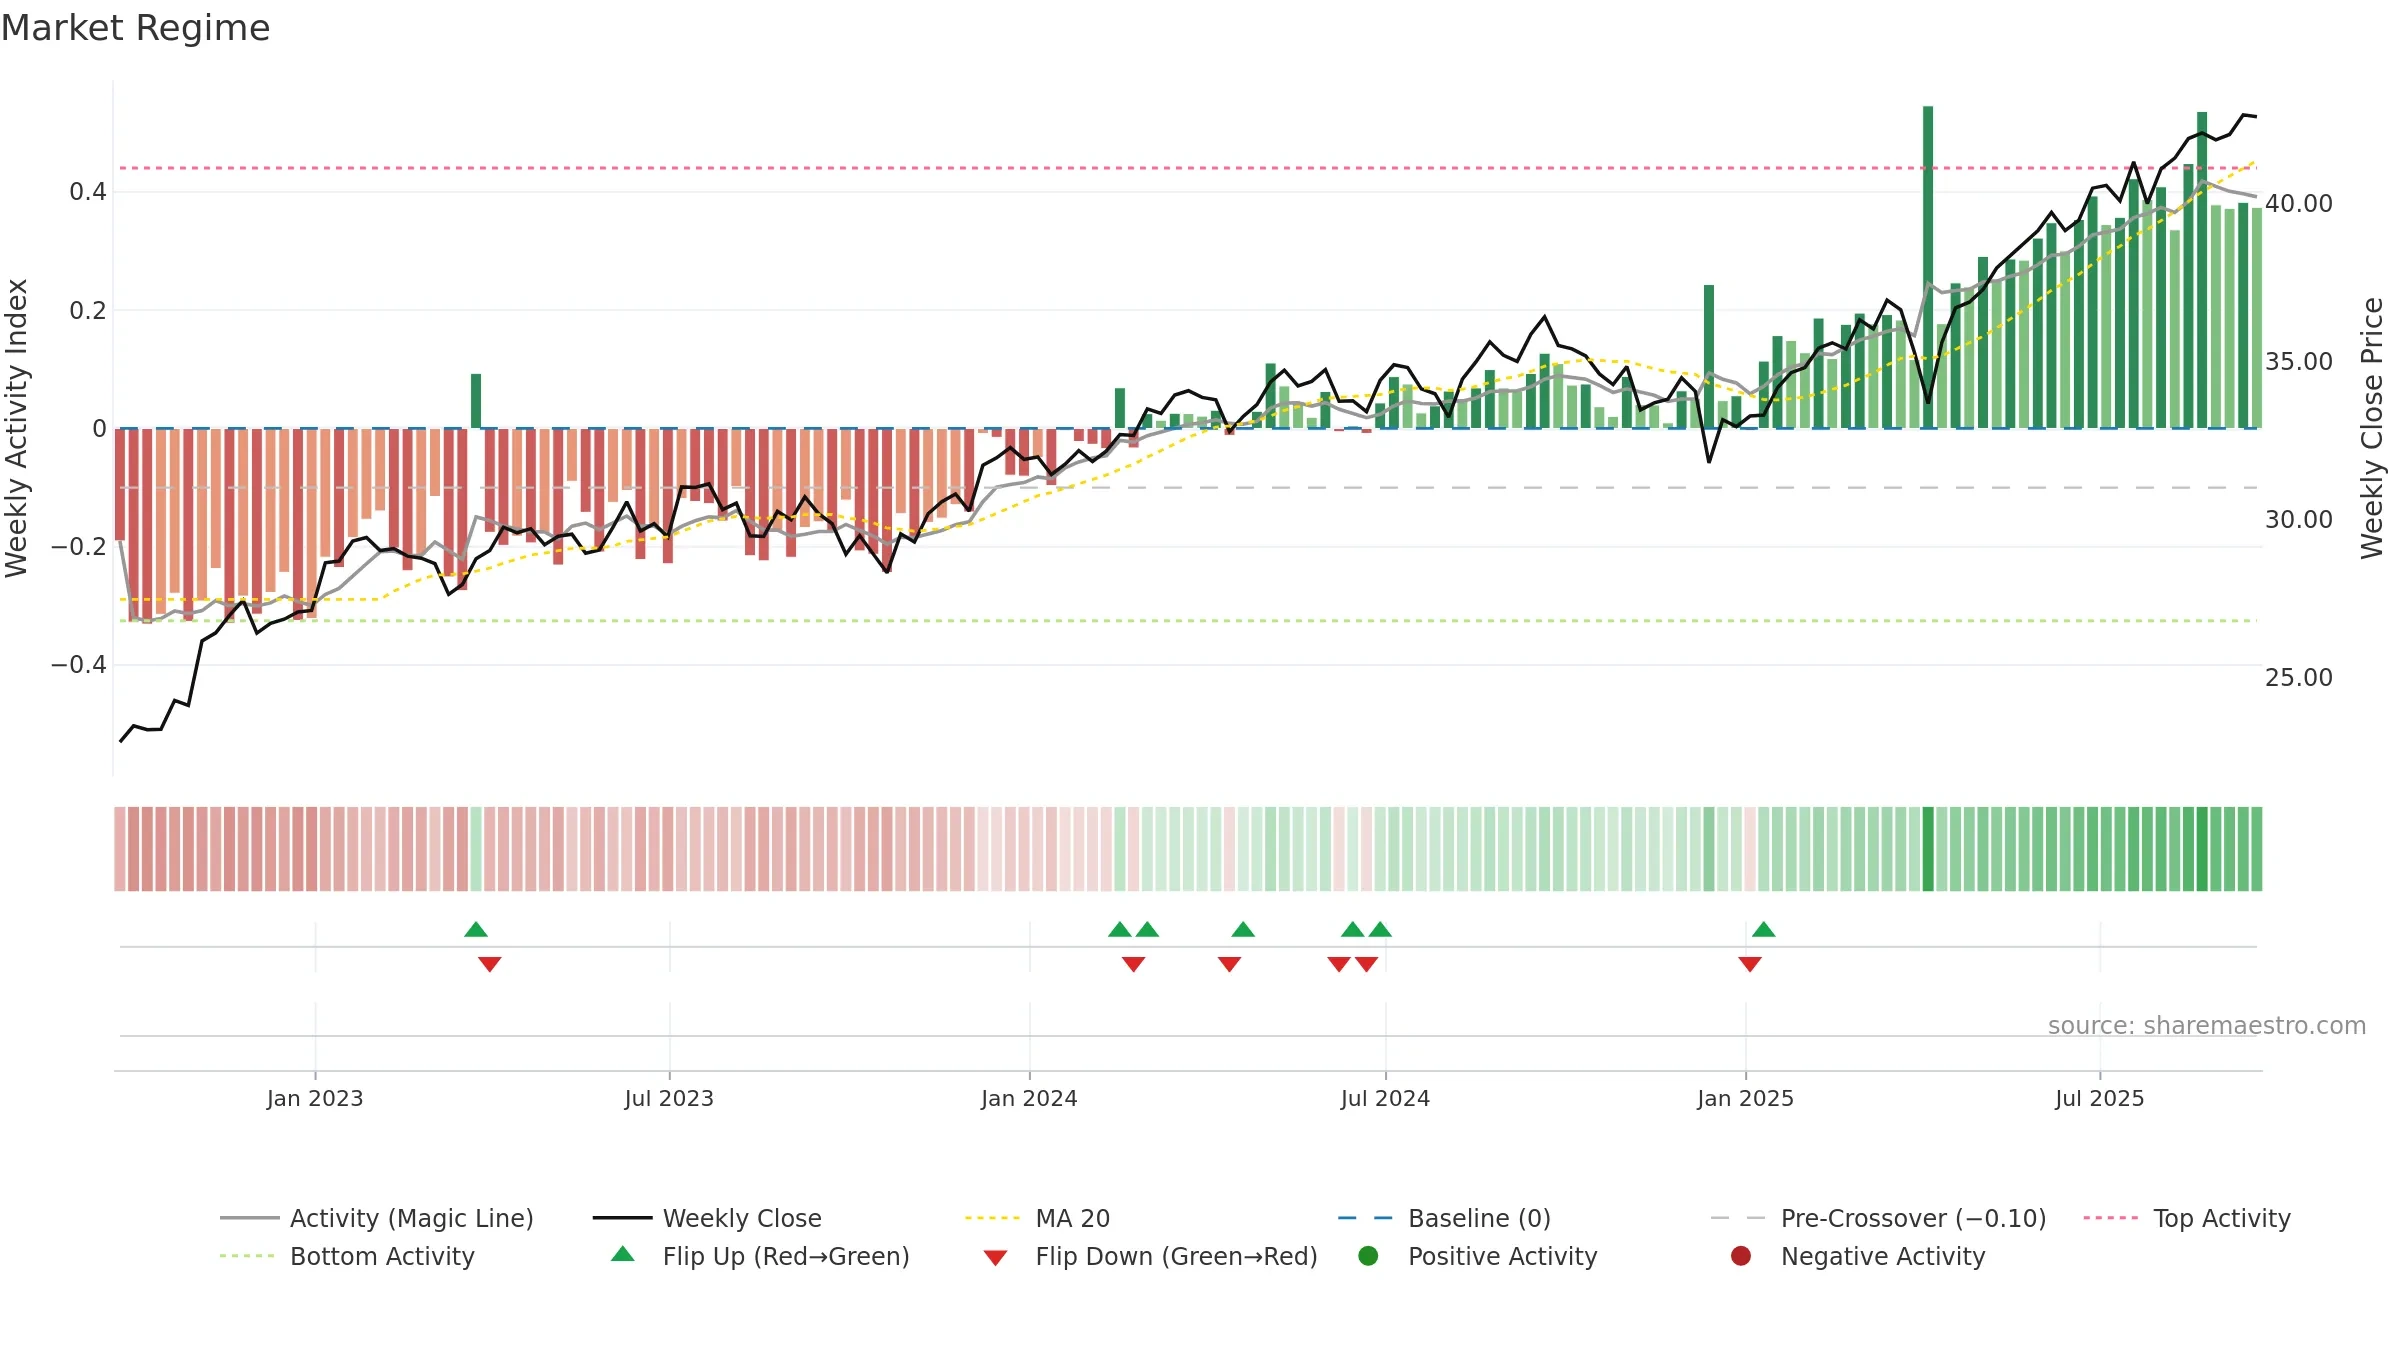Toggle the Flip Down (Green→Red) legend entry
This screenshot has width=2400, height=1350.
pos(1150,1256)
